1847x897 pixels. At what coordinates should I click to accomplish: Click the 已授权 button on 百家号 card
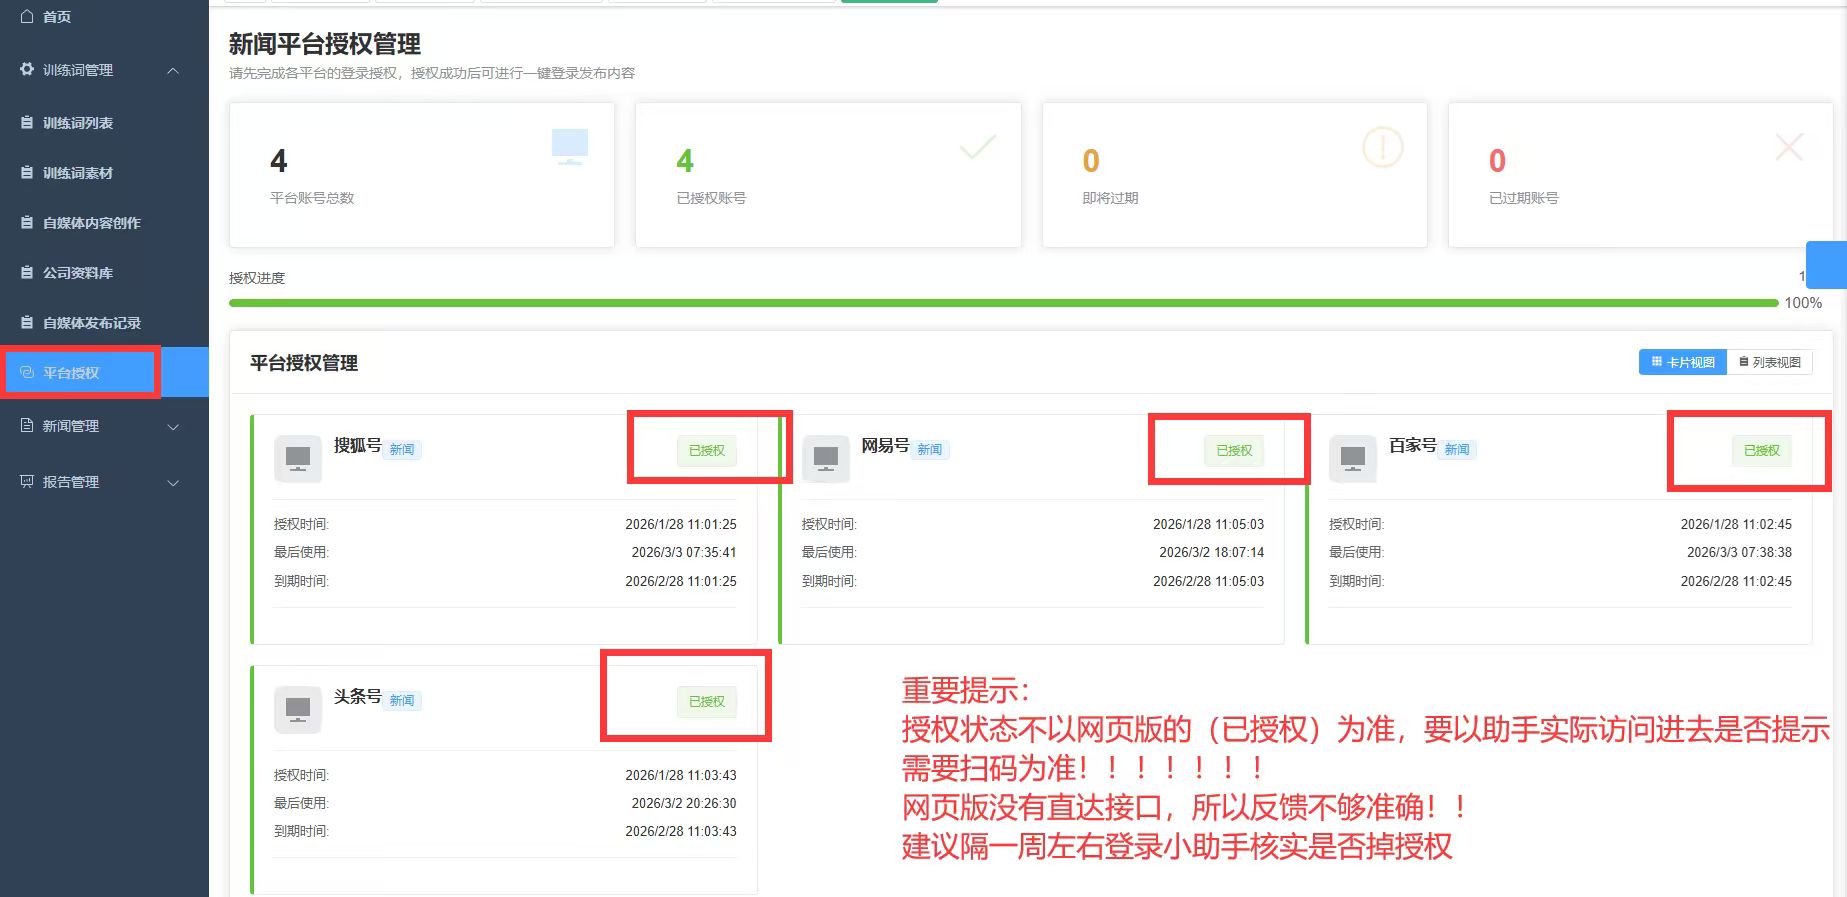point(1761,451)
